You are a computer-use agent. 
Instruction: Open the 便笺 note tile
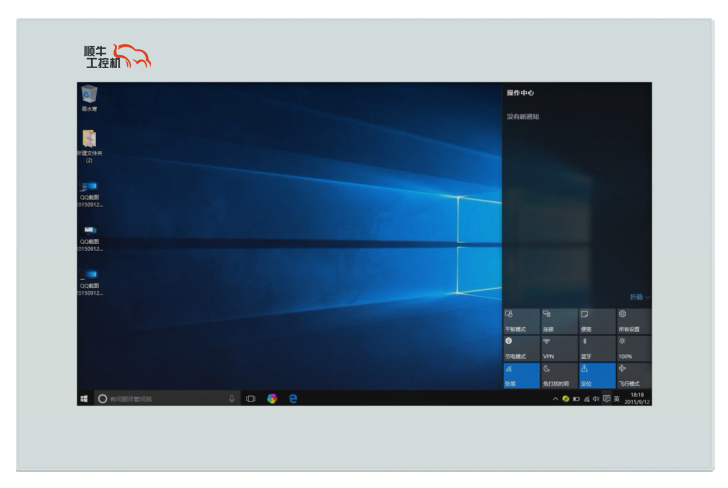click(597, 321)
